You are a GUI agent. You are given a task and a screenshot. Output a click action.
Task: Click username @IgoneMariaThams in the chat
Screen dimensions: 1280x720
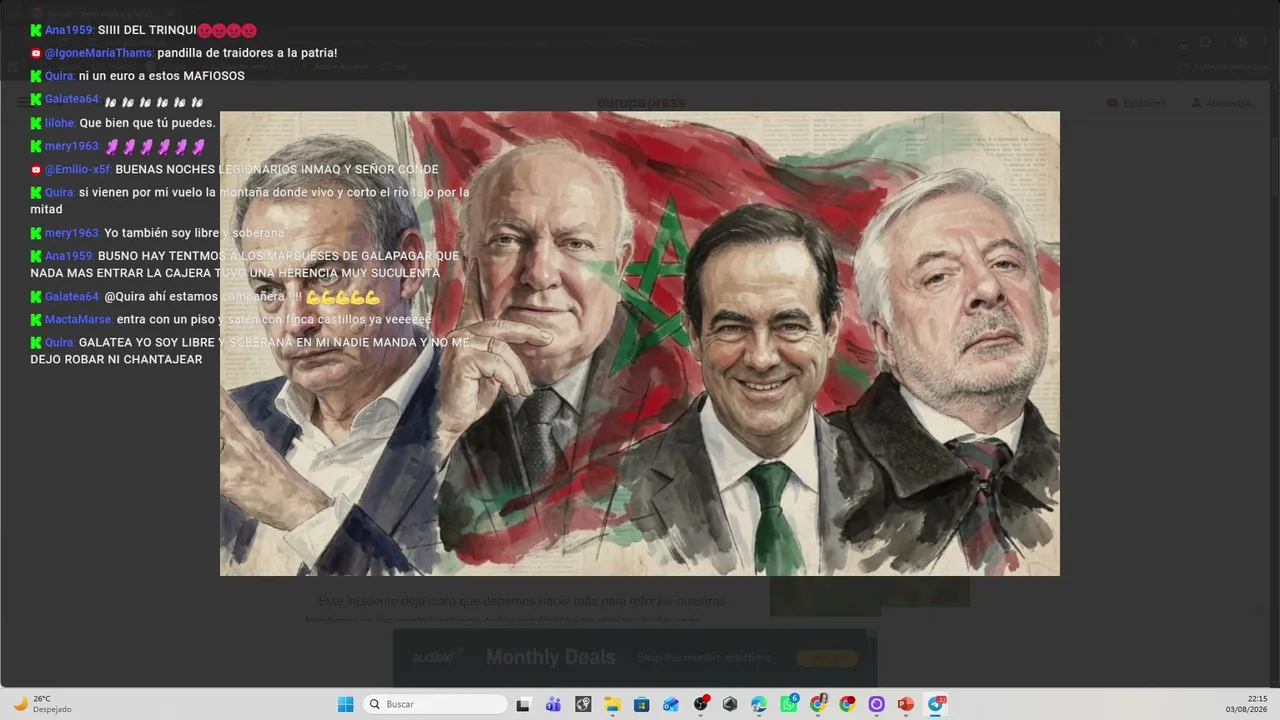tap(99, 53)
